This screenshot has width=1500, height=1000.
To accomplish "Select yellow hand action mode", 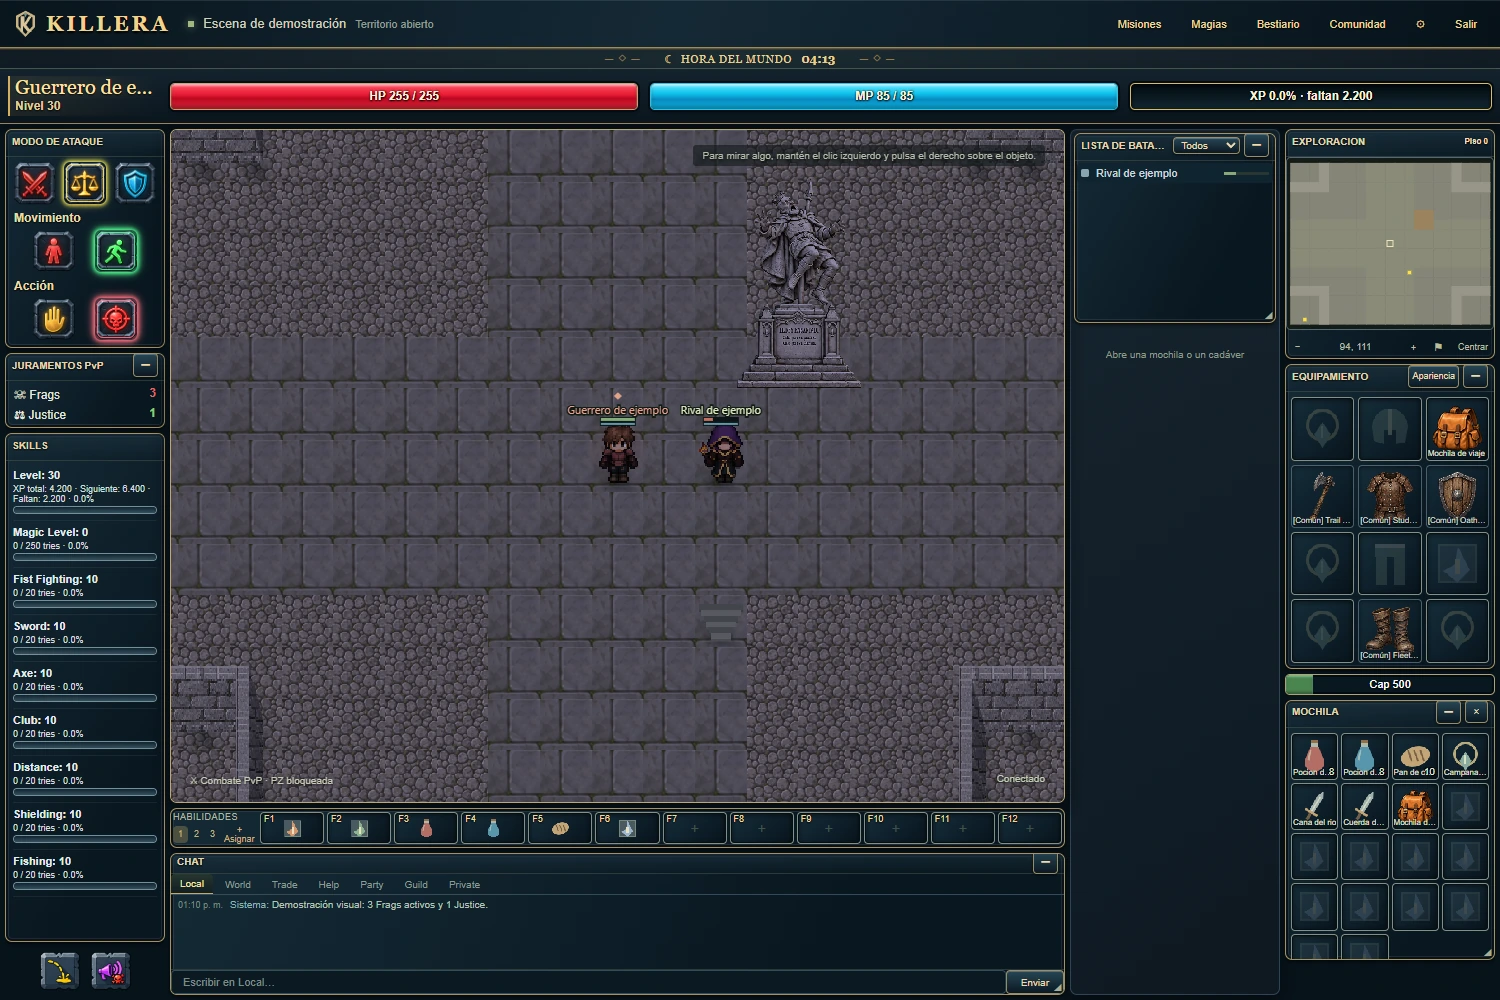I will 54,319.
